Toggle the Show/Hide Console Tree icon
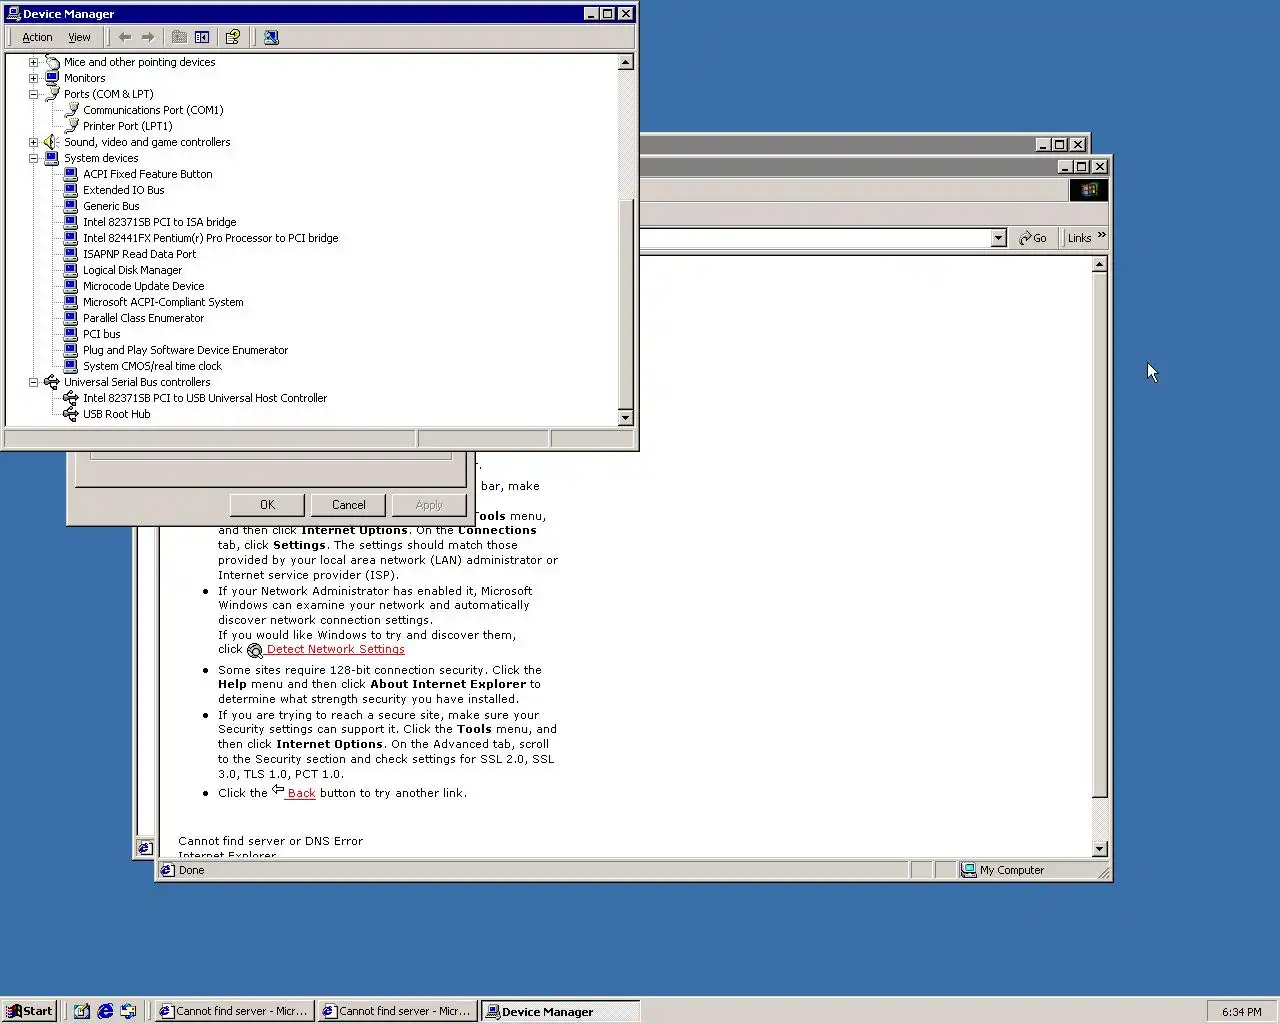 pyautogui.click(x=202, y=37)
